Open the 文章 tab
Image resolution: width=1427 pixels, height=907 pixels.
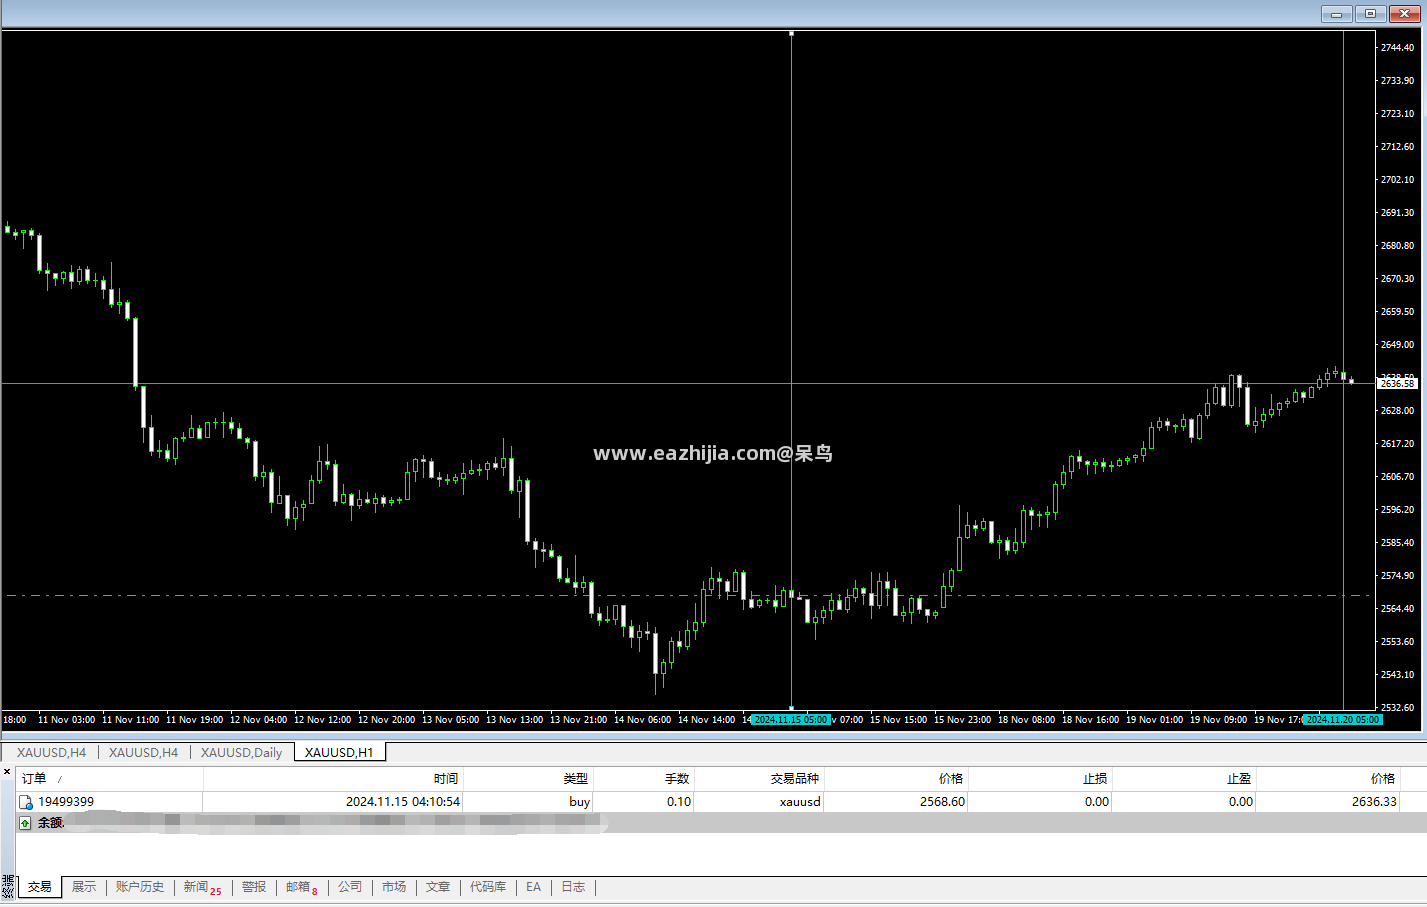[438, 887]
